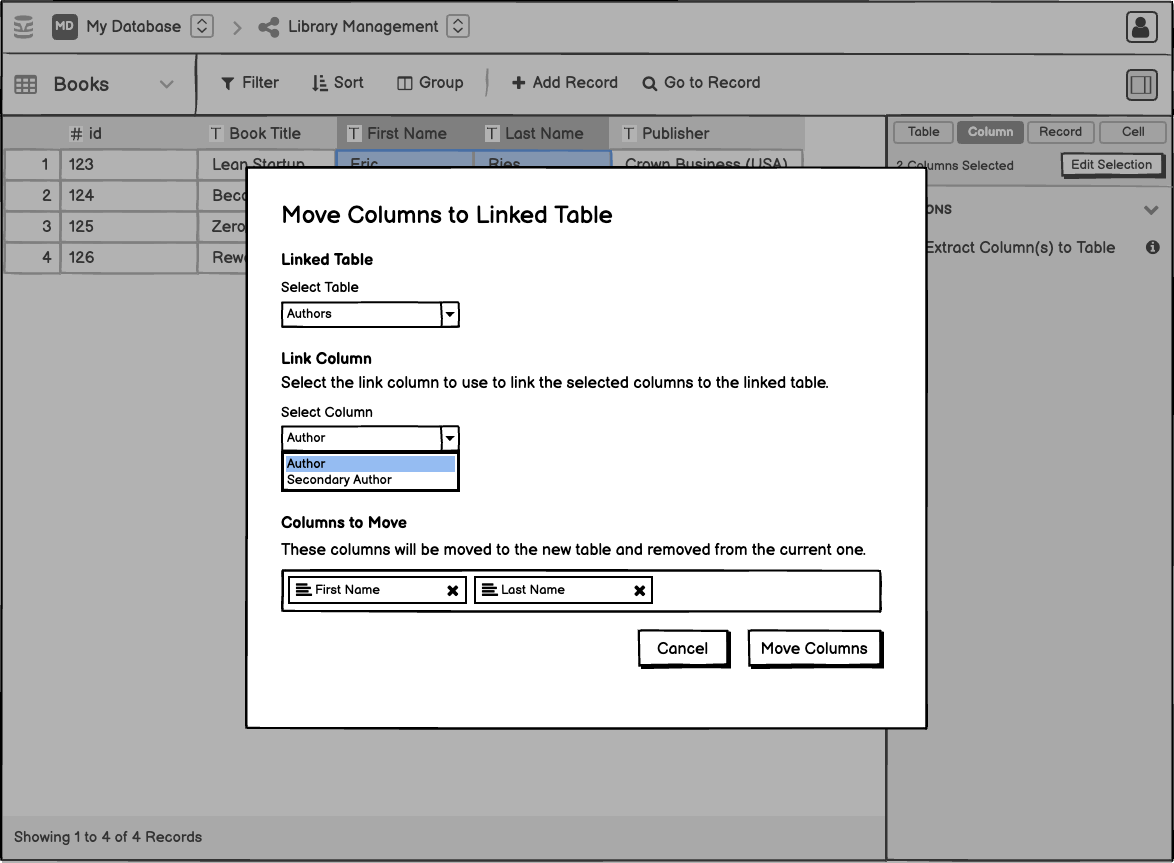Click the Book Title column type icon
Screen dimensions: 1174x863
pos(216,134)
